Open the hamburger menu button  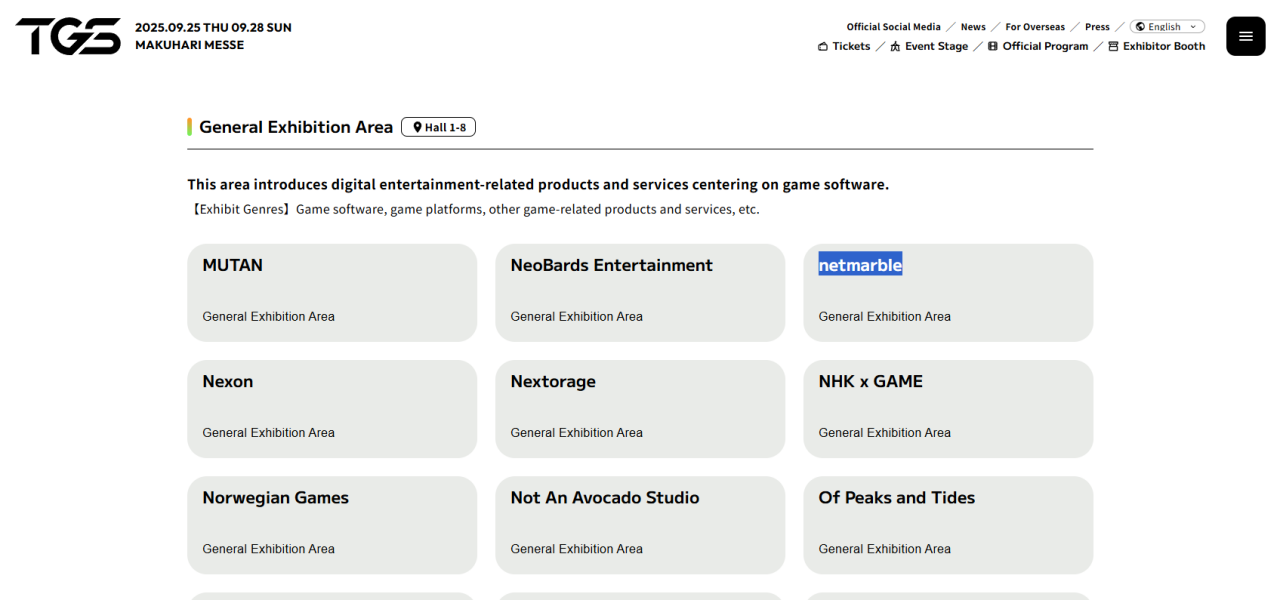point(1245,36)
